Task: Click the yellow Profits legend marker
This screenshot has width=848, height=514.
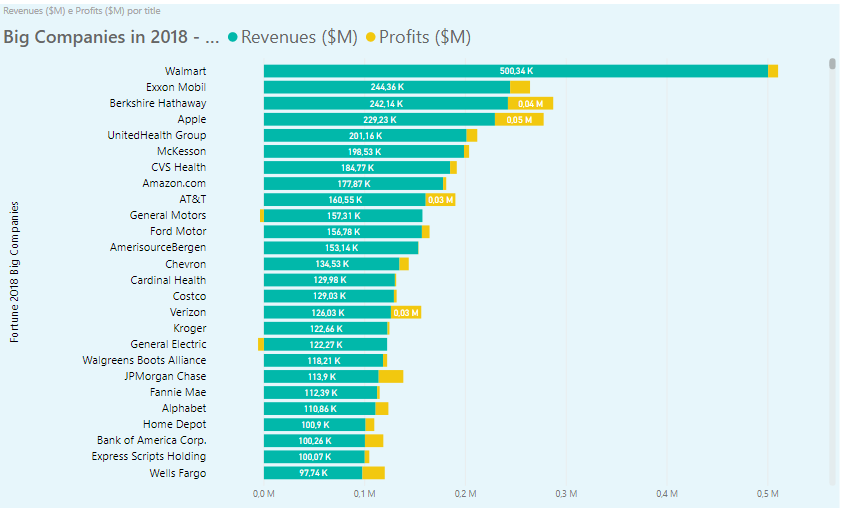Action: (x=370, y=37)
